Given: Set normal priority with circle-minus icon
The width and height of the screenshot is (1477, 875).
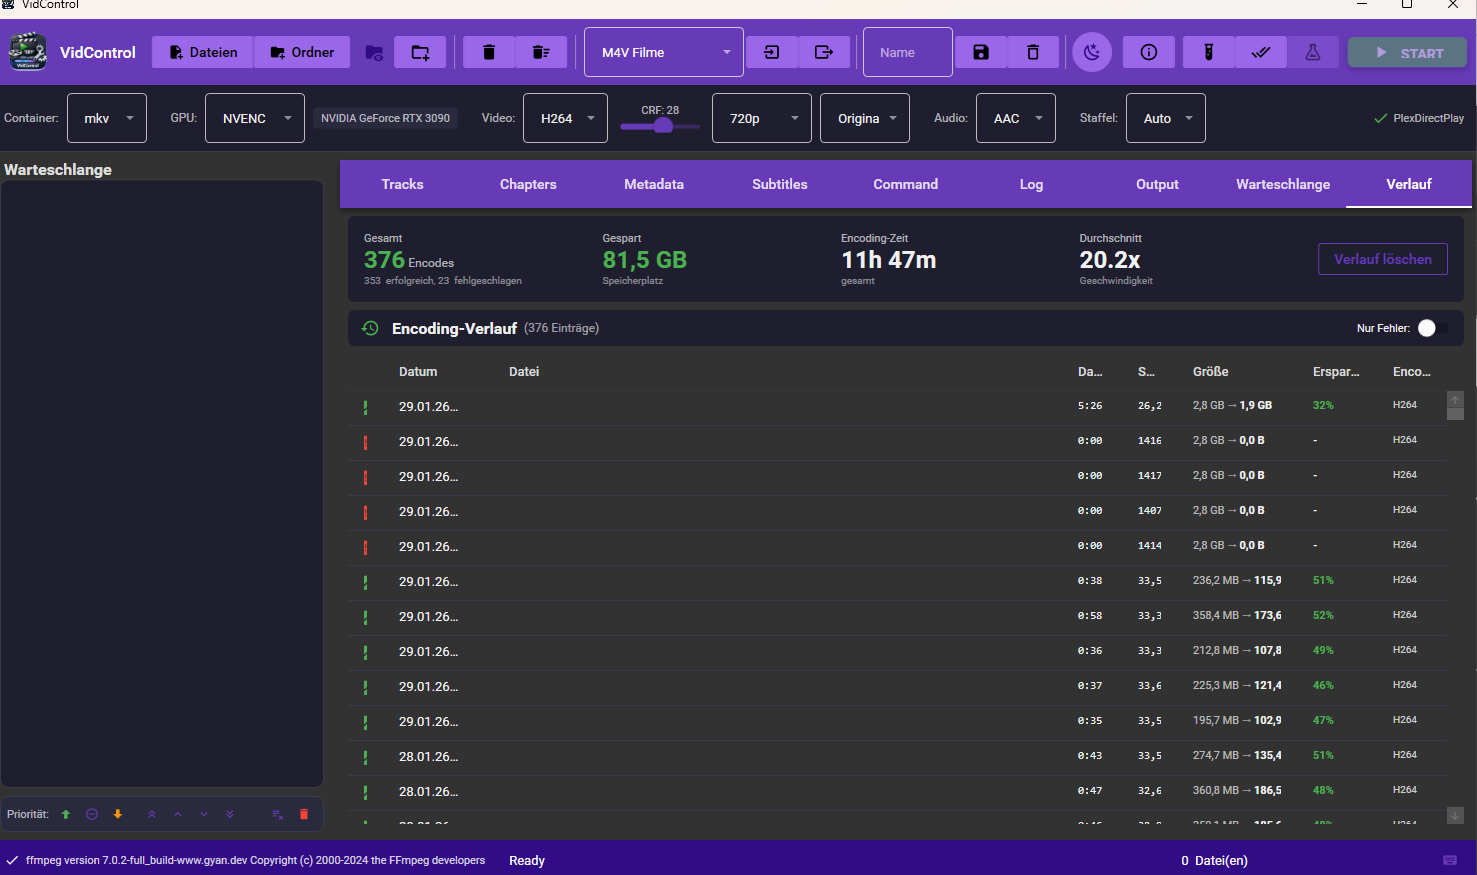Looking at the screenshot, I should (x=92, y=814).
